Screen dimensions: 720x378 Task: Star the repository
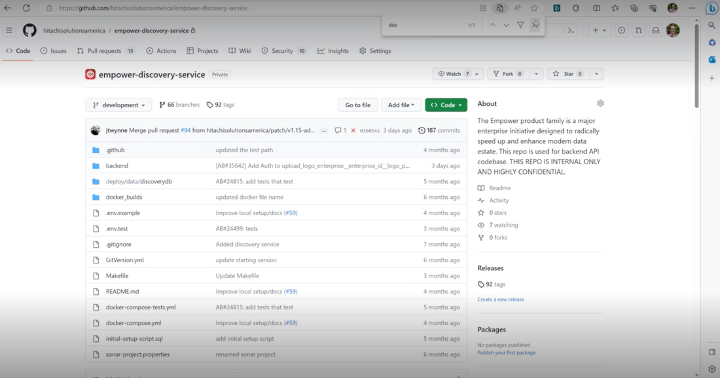(x=568, y=74)
